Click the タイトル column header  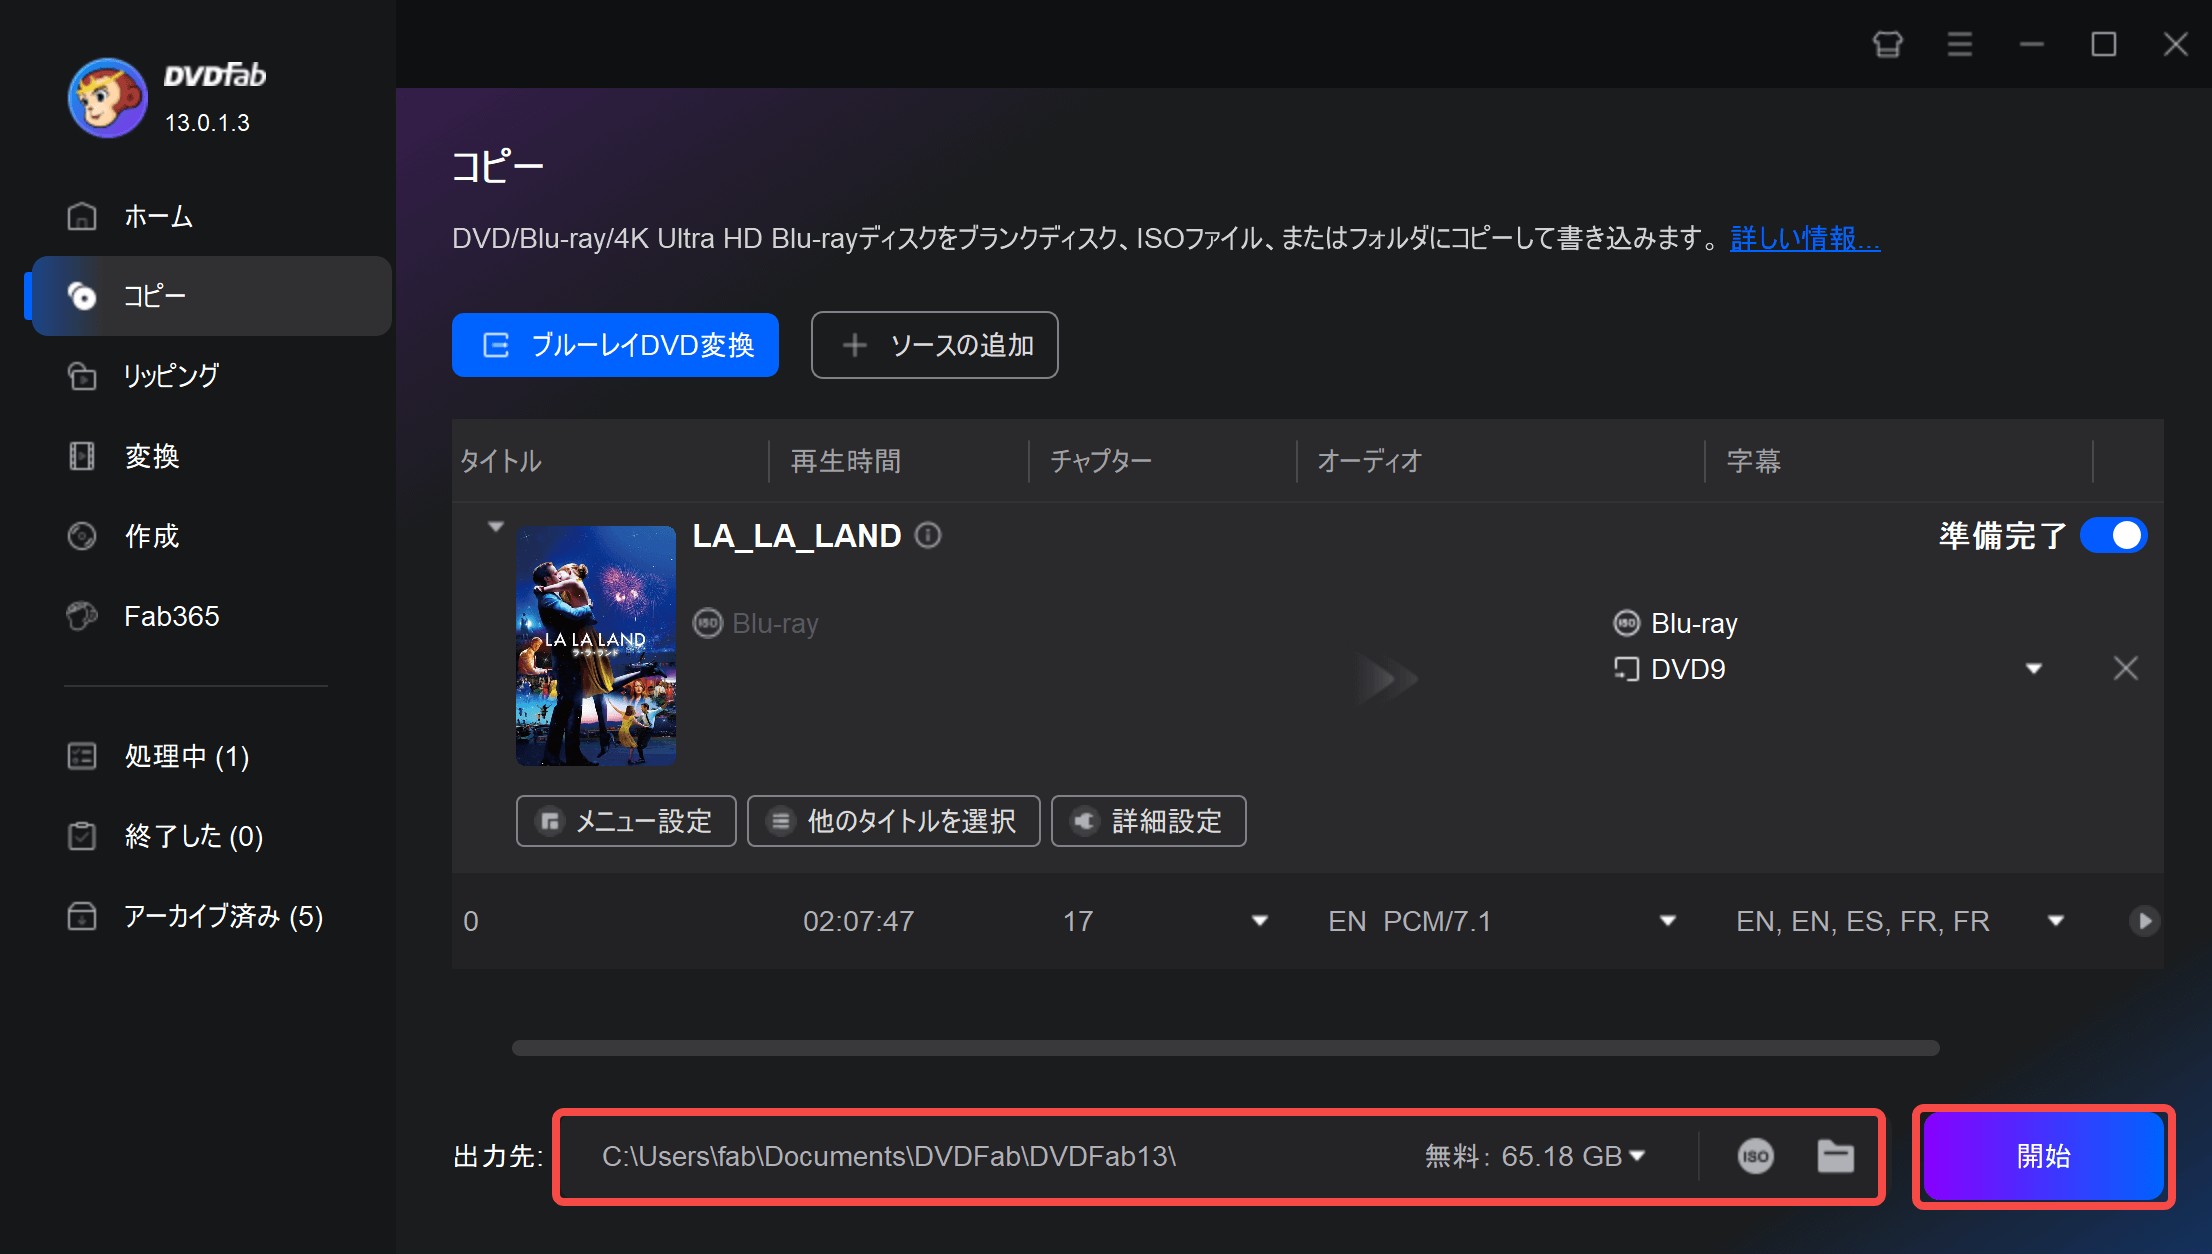click(501, 461)
